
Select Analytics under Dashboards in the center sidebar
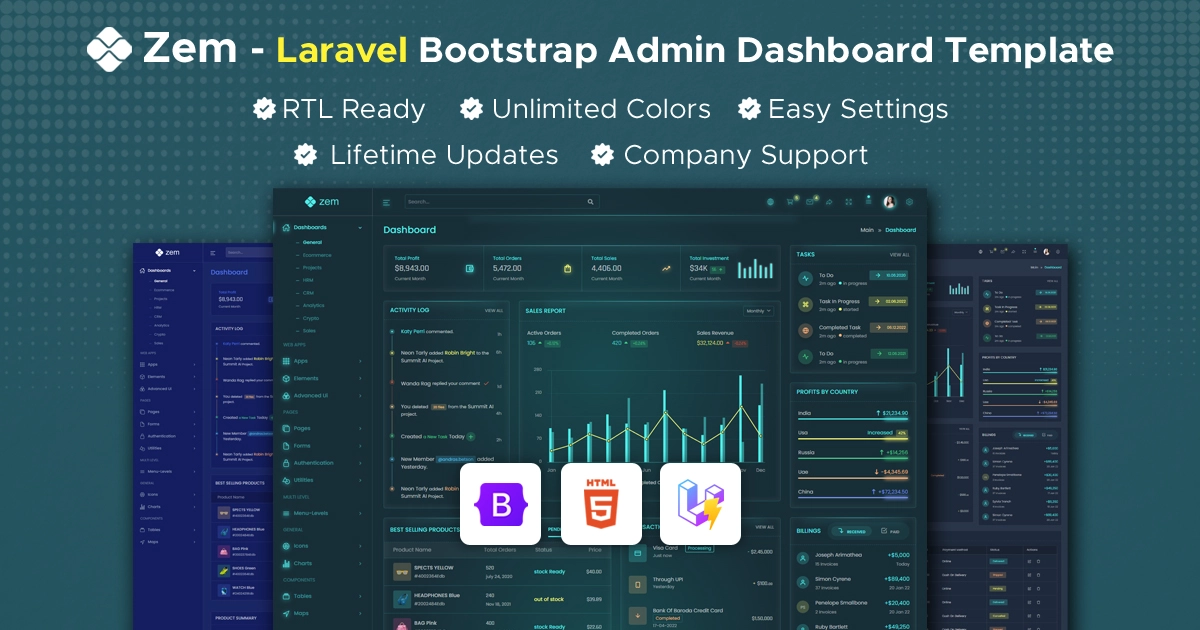click(314, 305)
